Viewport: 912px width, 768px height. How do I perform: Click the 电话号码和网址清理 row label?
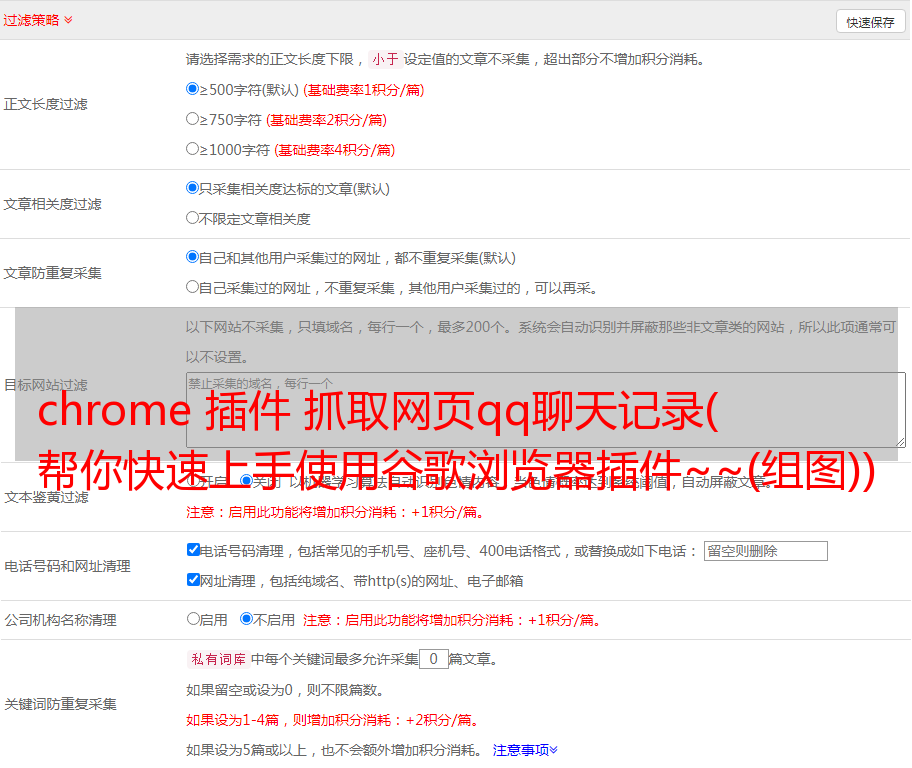pyautogui.click(x=67, y=566)
